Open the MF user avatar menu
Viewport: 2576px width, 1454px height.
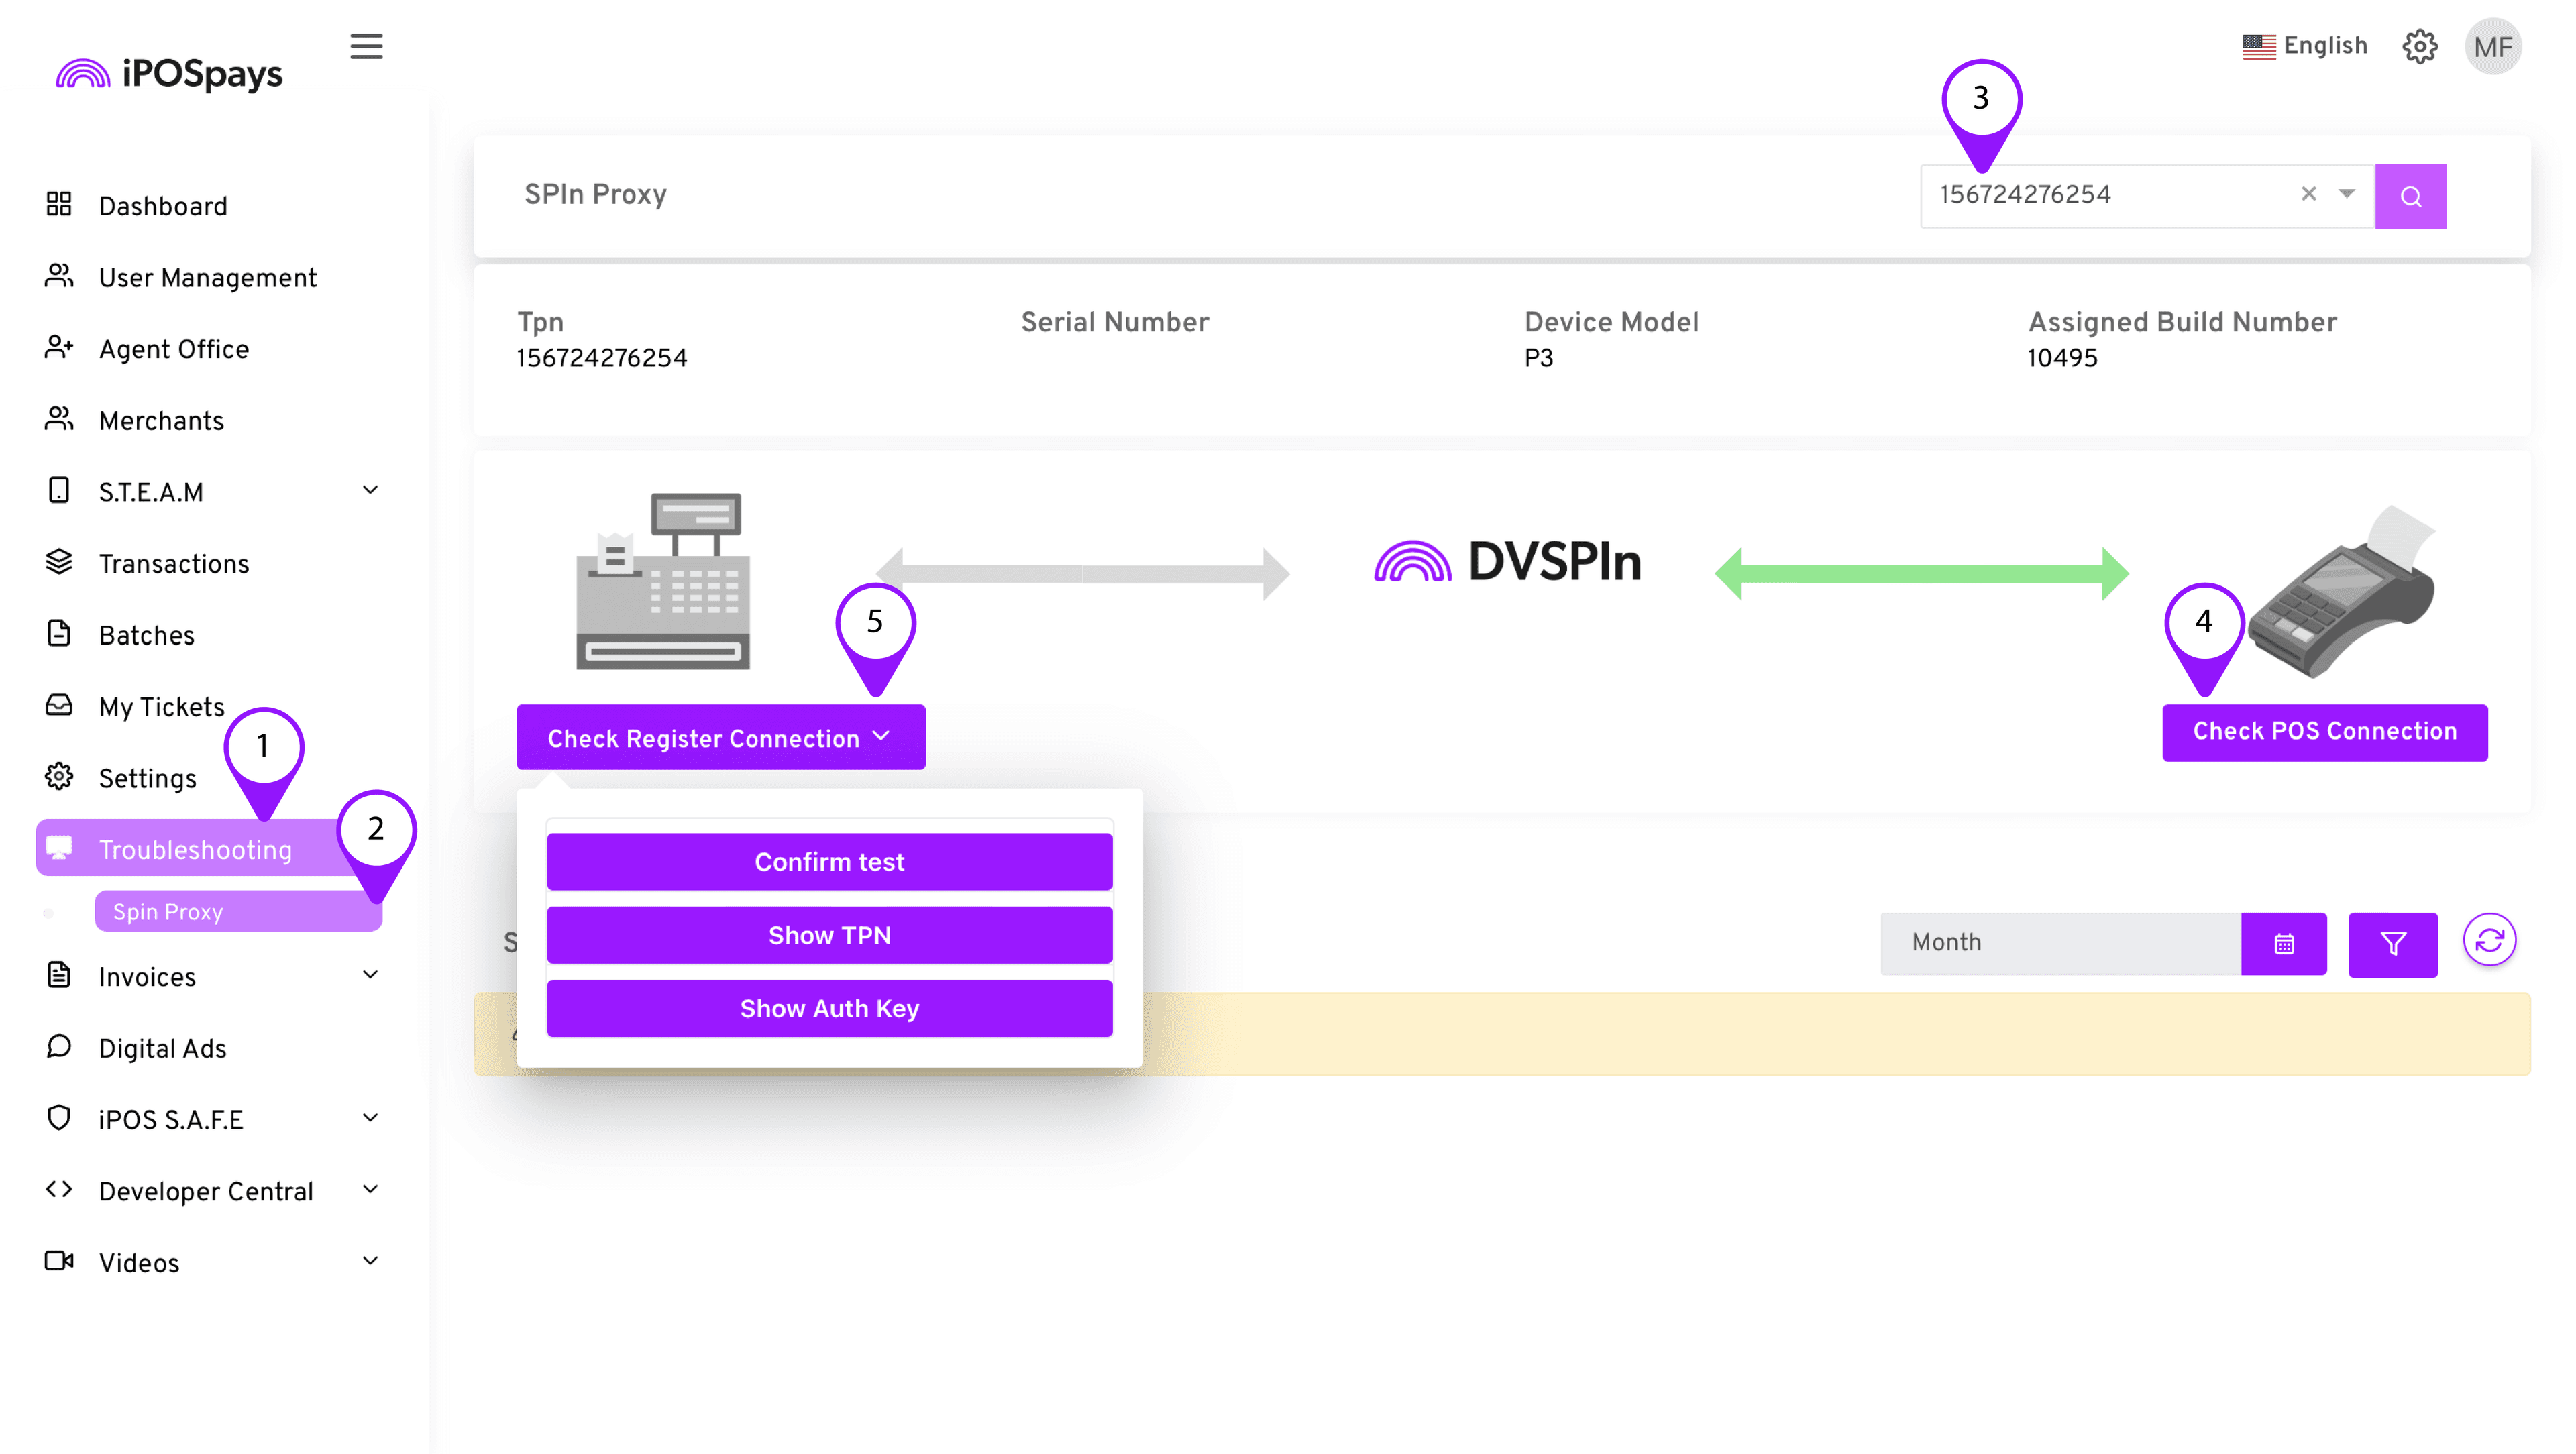click(x=2493, y=47)
